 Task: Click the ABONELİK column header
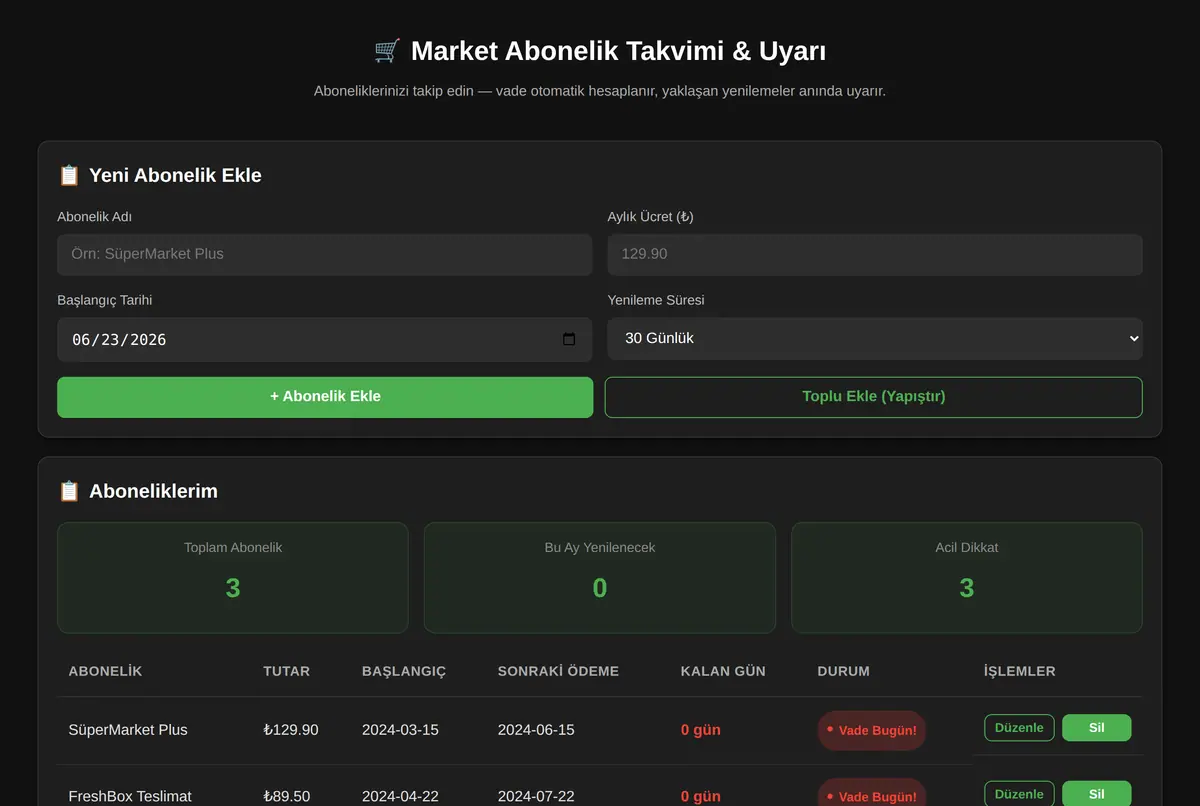click(105, 671)
